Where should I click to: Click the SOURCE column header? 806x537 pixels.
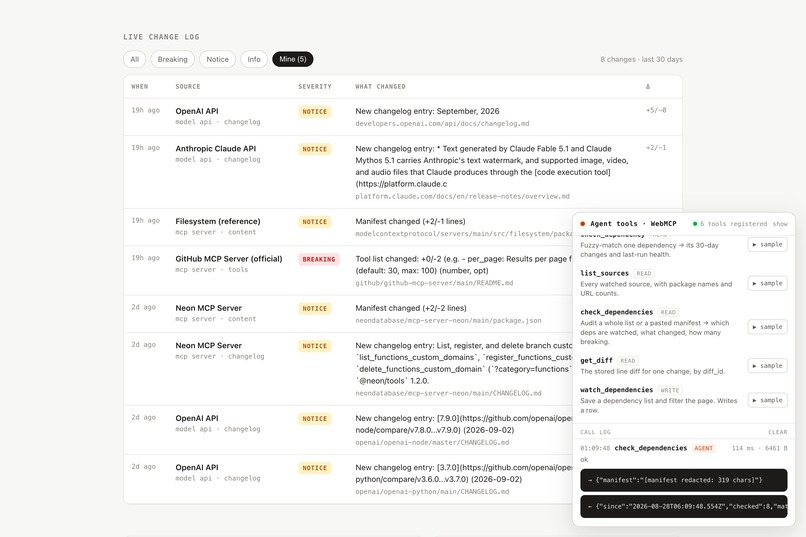click(188, 86)
